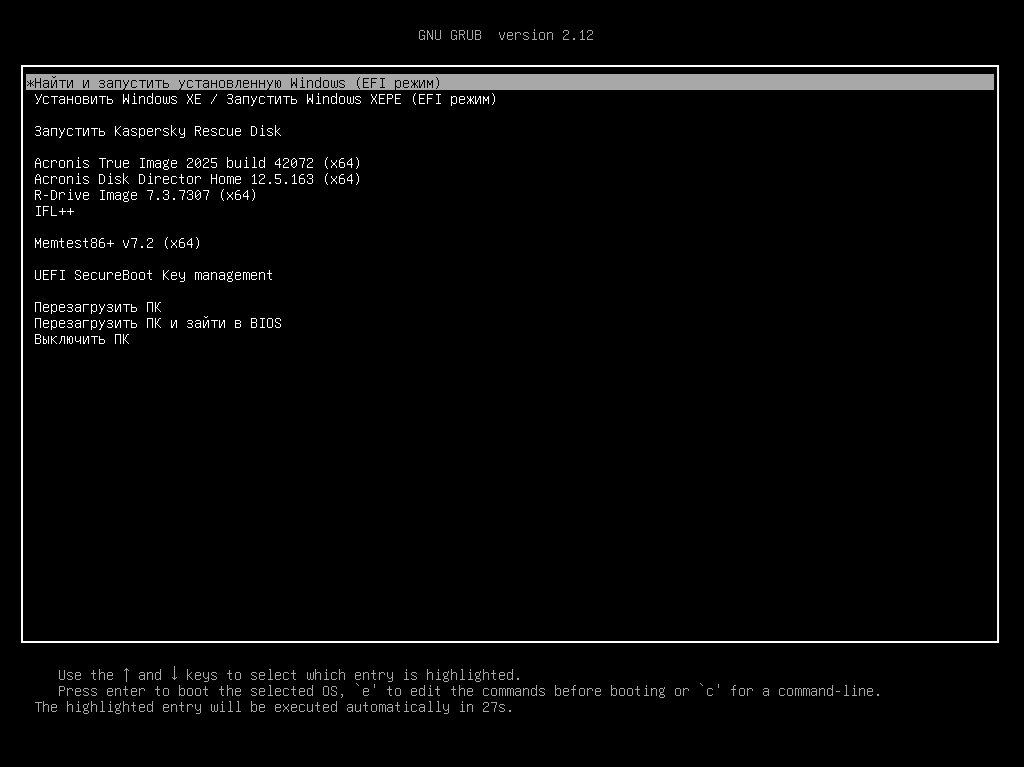
Task: Click the up arrow symbol in help text
Action: pyautogui.click(x=126, y=675)
